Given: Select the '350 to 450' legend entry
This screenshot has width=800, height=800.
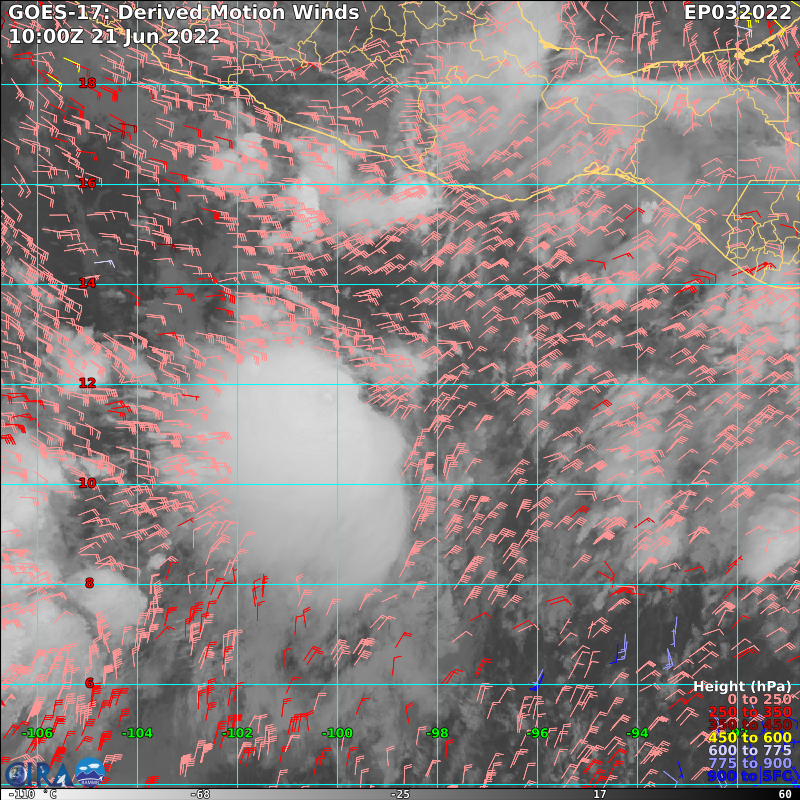Looking at the screenshot, I should tap(750, 725).
